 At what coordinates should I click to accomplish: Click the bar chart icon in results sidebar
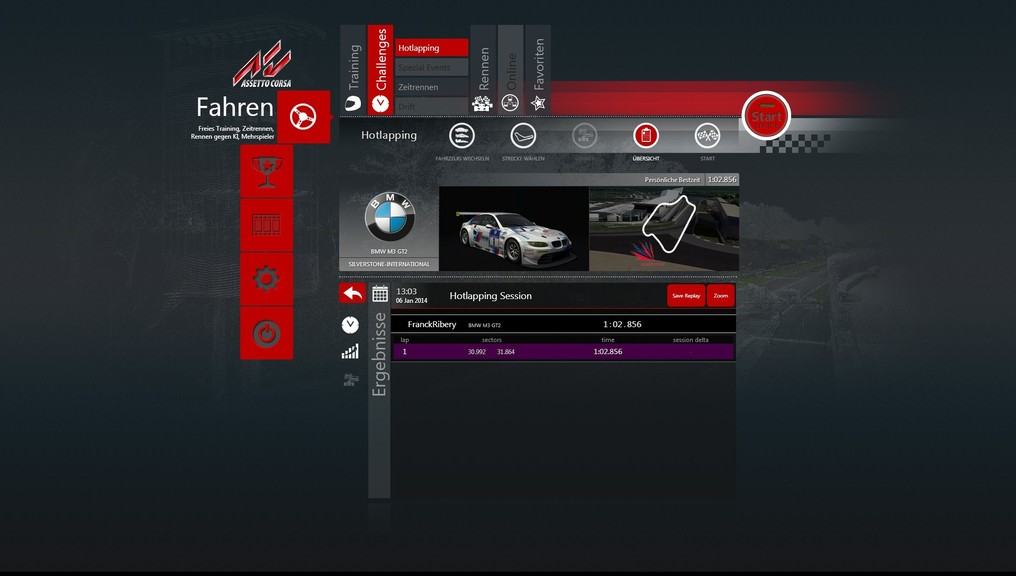pos(350,352)
